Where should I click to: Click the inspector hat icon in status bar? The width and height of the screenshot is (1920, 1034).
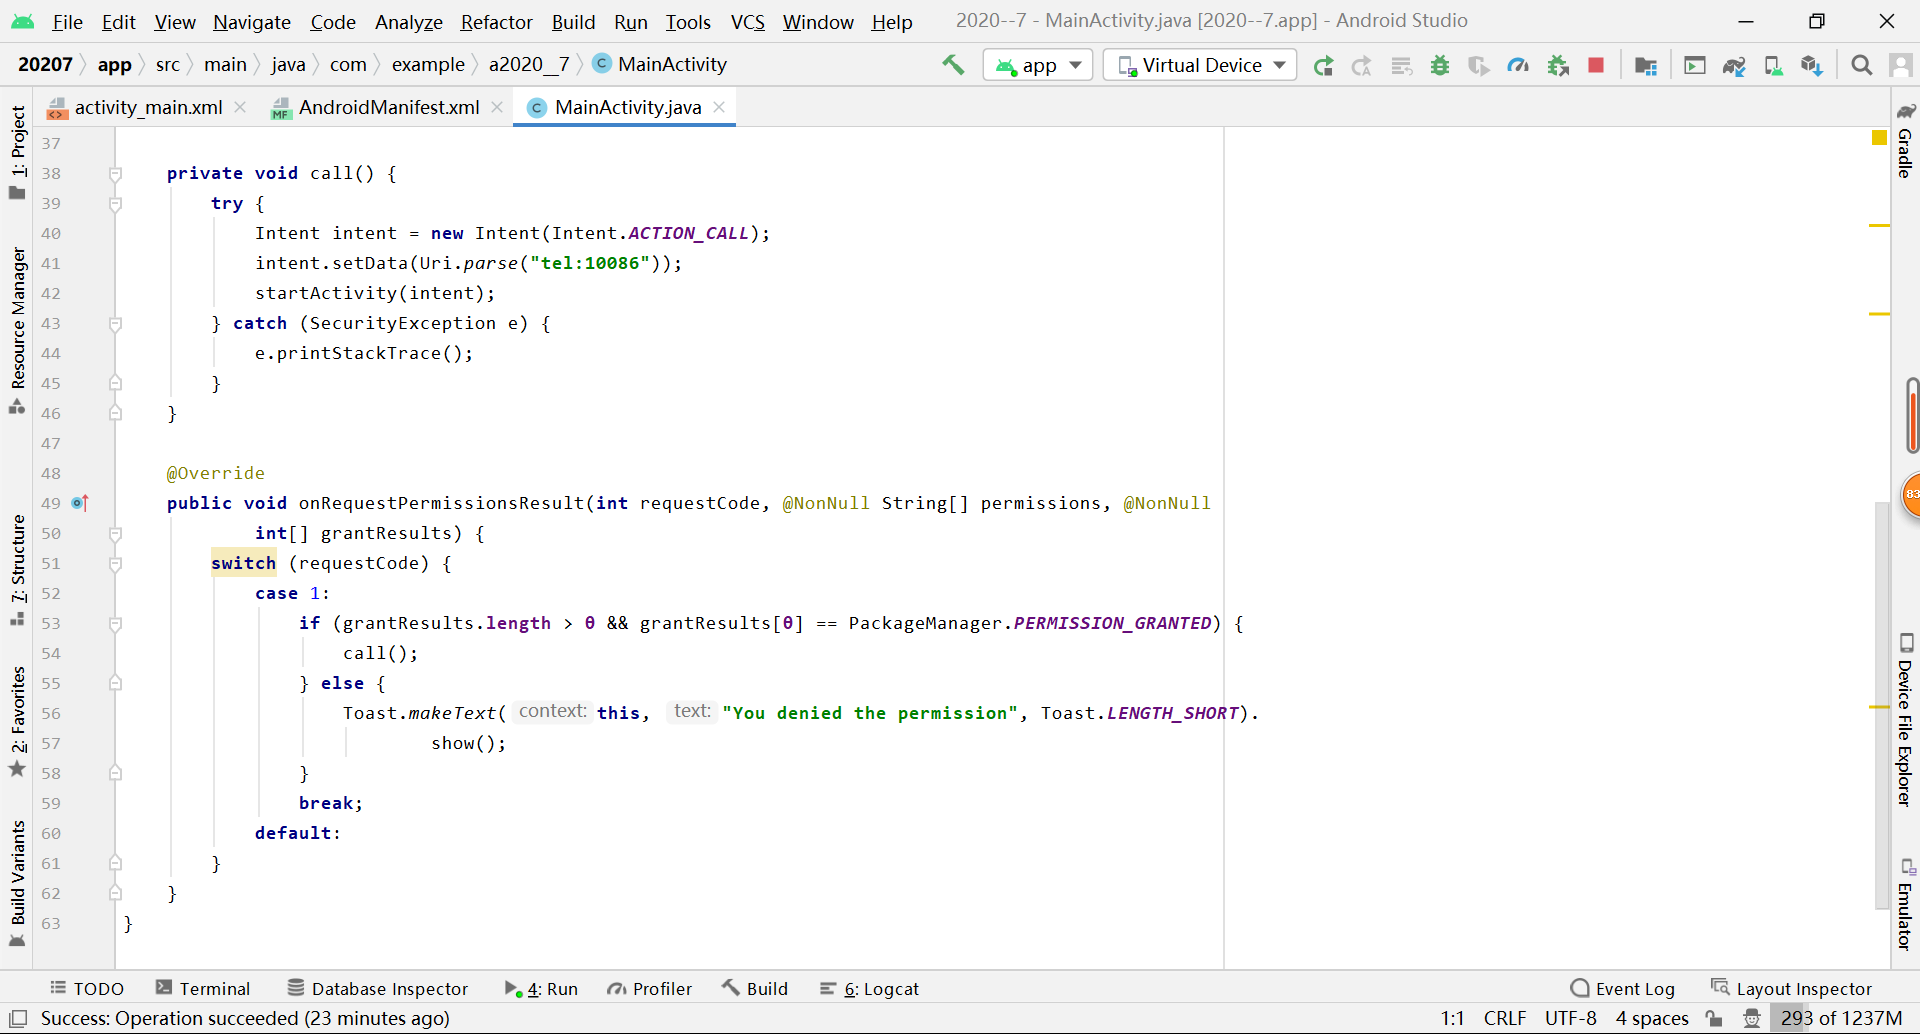tap(1752, 1018)
